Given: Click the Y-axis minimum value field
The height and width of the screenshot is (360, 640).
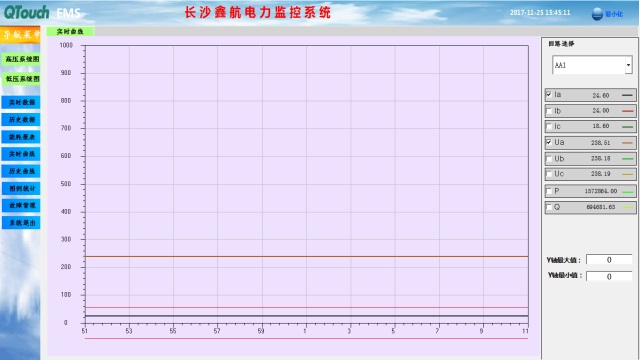Looking at the screenshot, I should click(x=609, y=276).
